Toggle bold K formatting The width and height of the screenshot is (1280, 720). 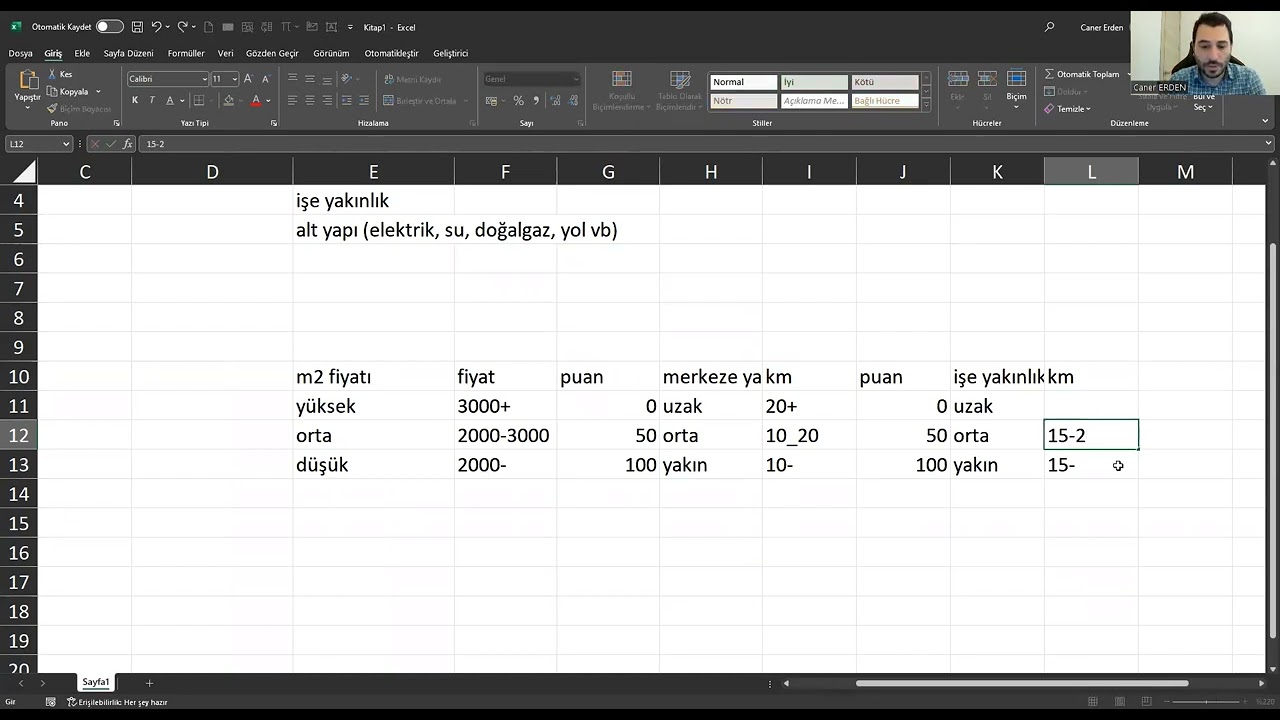[x=135, y=100]
